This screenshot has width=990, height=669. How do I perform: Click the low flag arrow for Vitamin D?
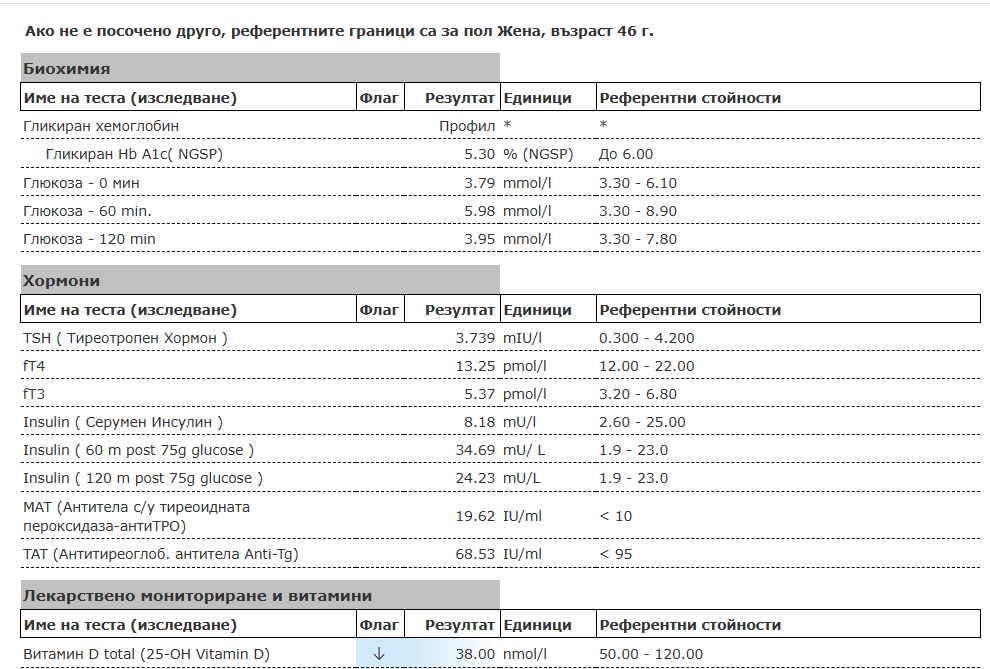pyautogui.click(x=379, y=654)
